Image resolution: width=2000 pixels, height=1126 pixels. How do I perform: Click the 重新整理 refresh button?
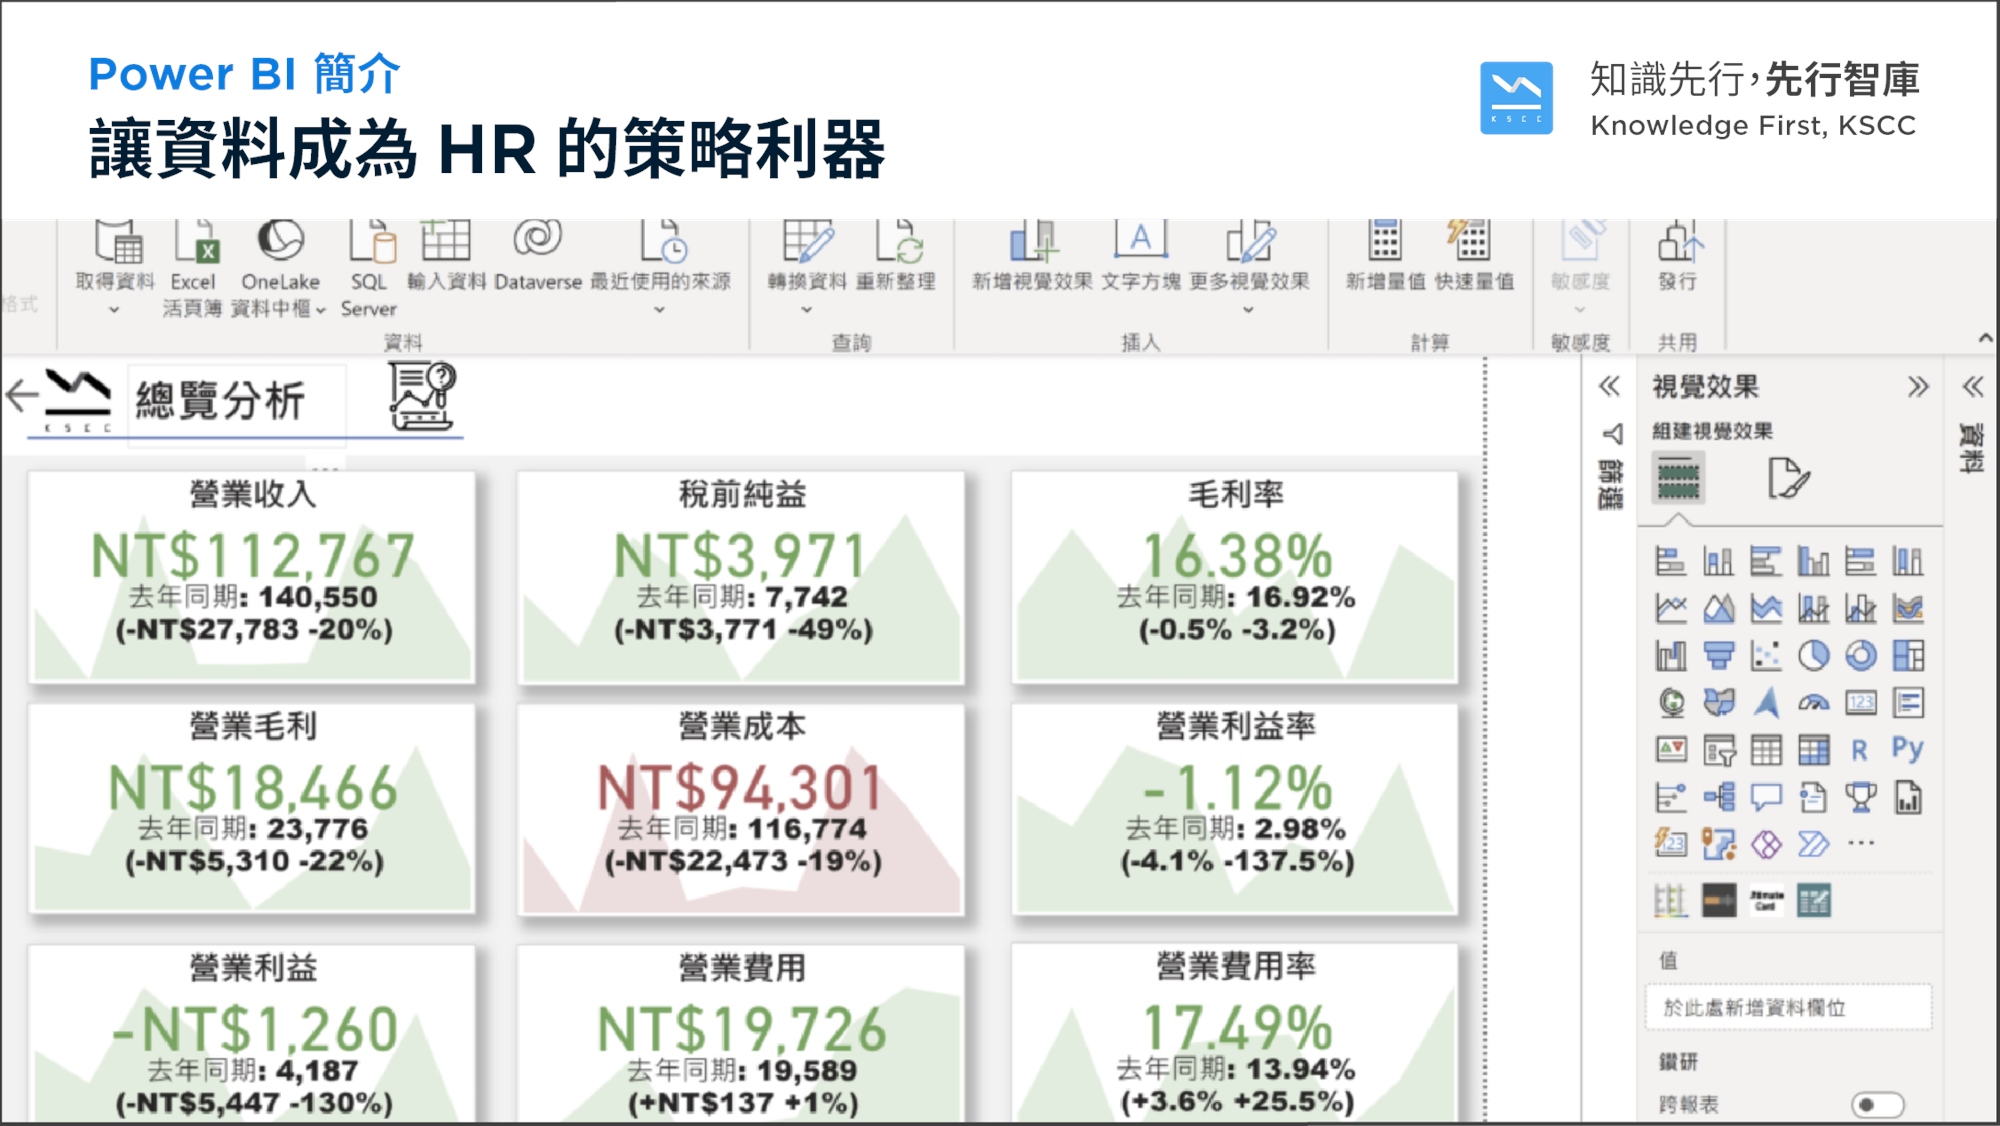tap(896, 257)
